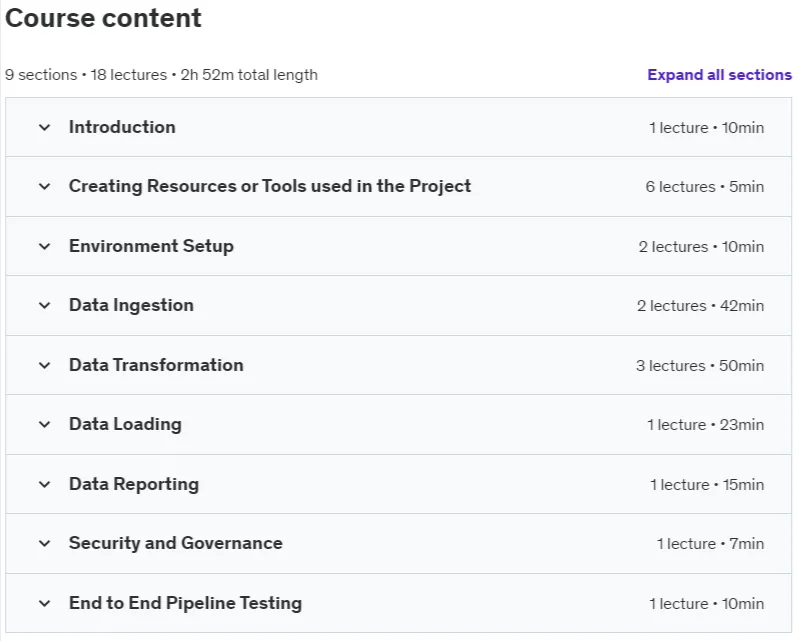Expand the Security and Governance chevron

45,543
